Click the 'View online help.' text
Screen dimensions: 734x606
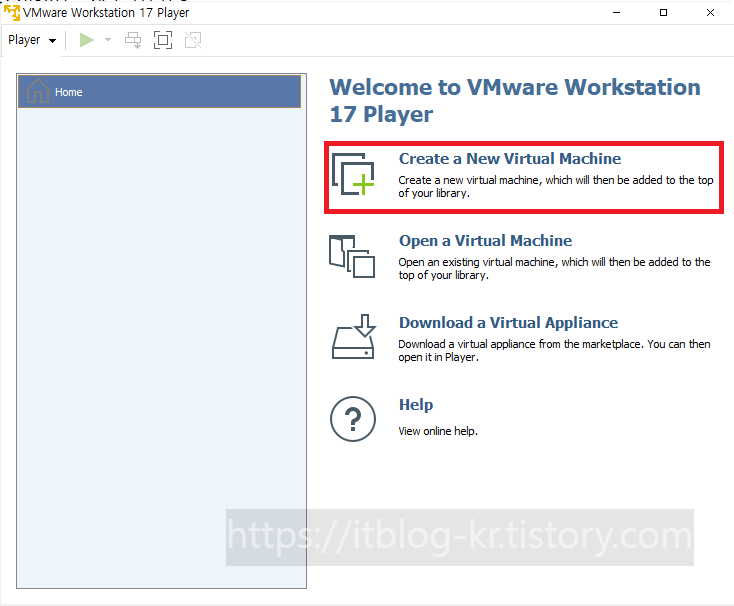click(x=438, y=431)
